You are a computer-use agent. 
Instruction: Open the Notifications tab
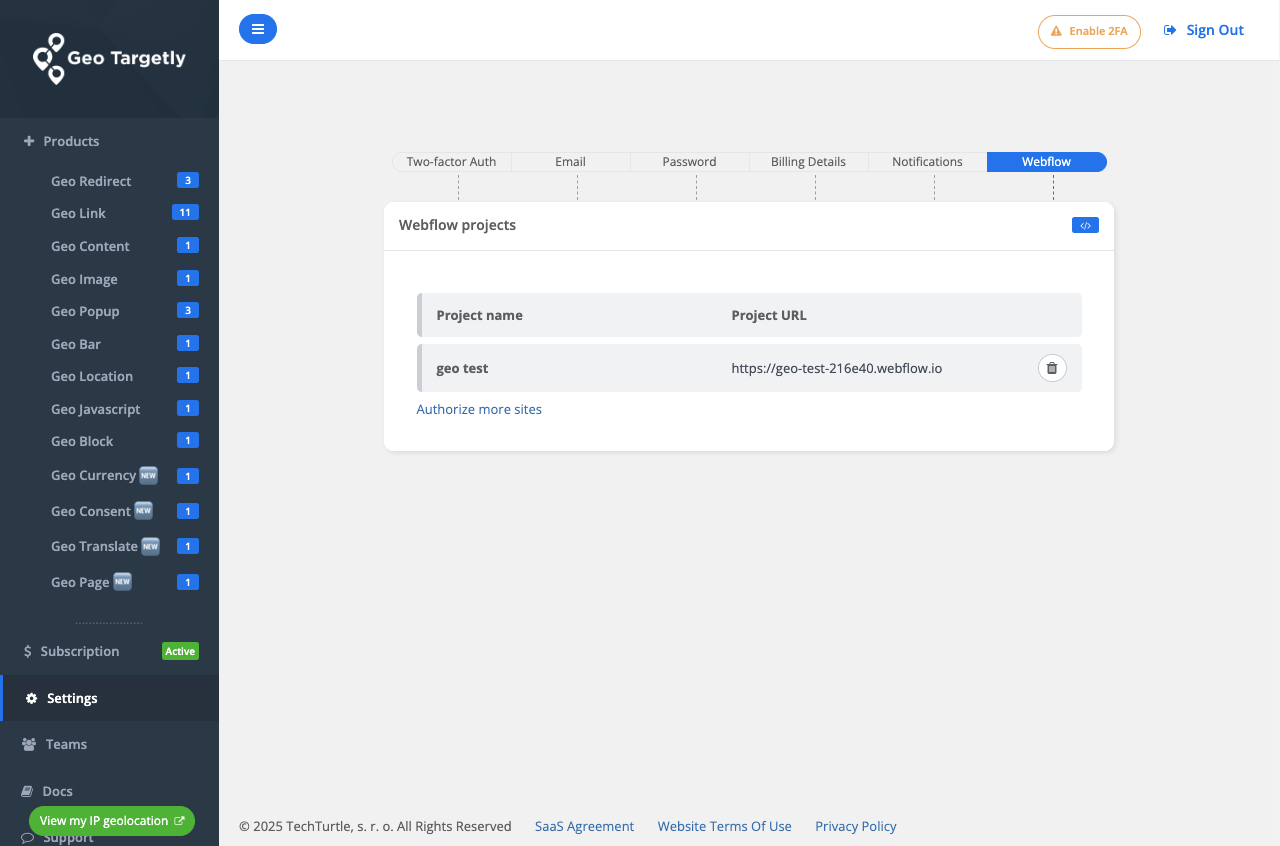(x=927, y=161)
